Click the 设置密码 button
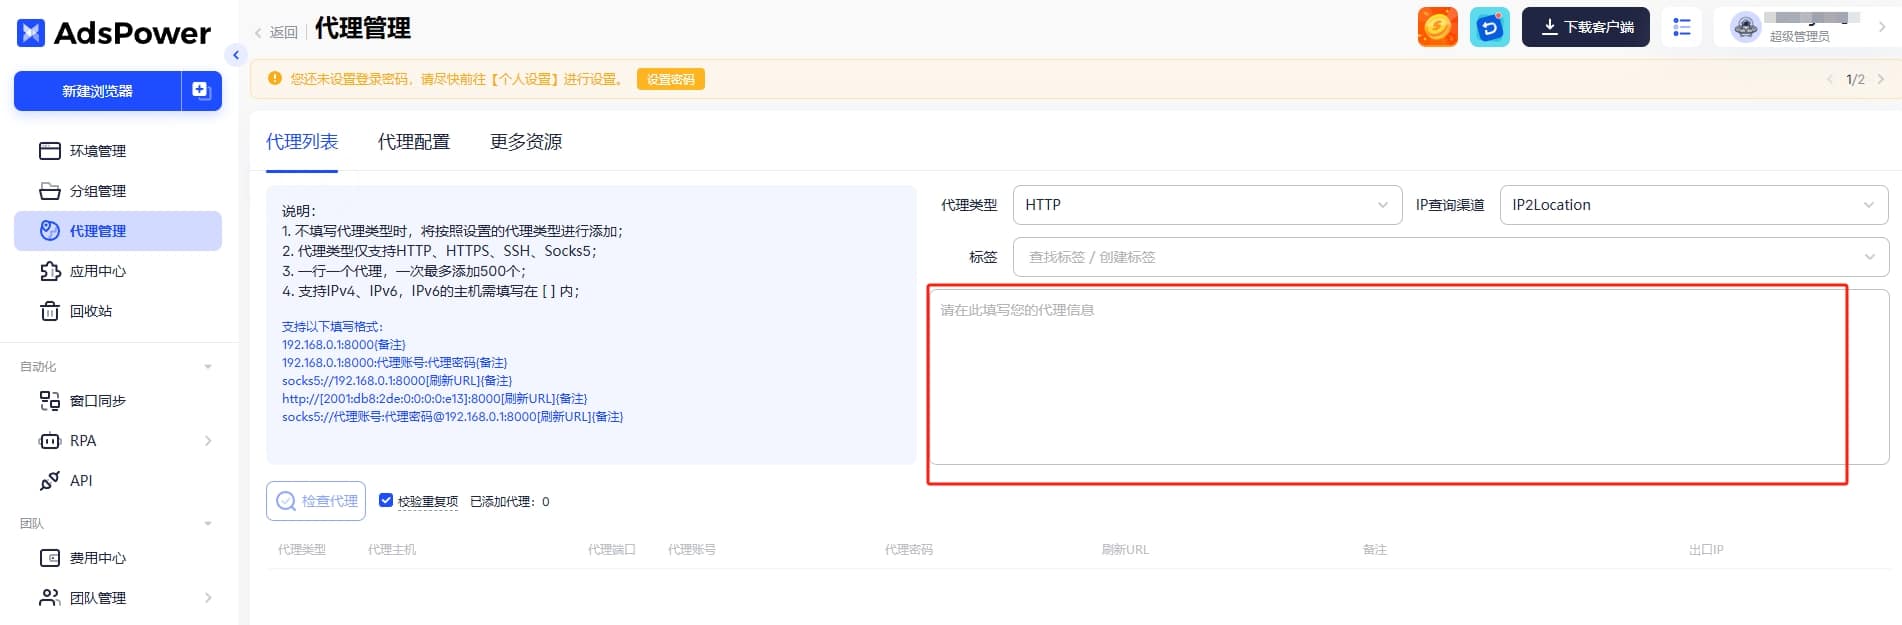Screen dimensions: 1902x625 click(x=671, y=79)
